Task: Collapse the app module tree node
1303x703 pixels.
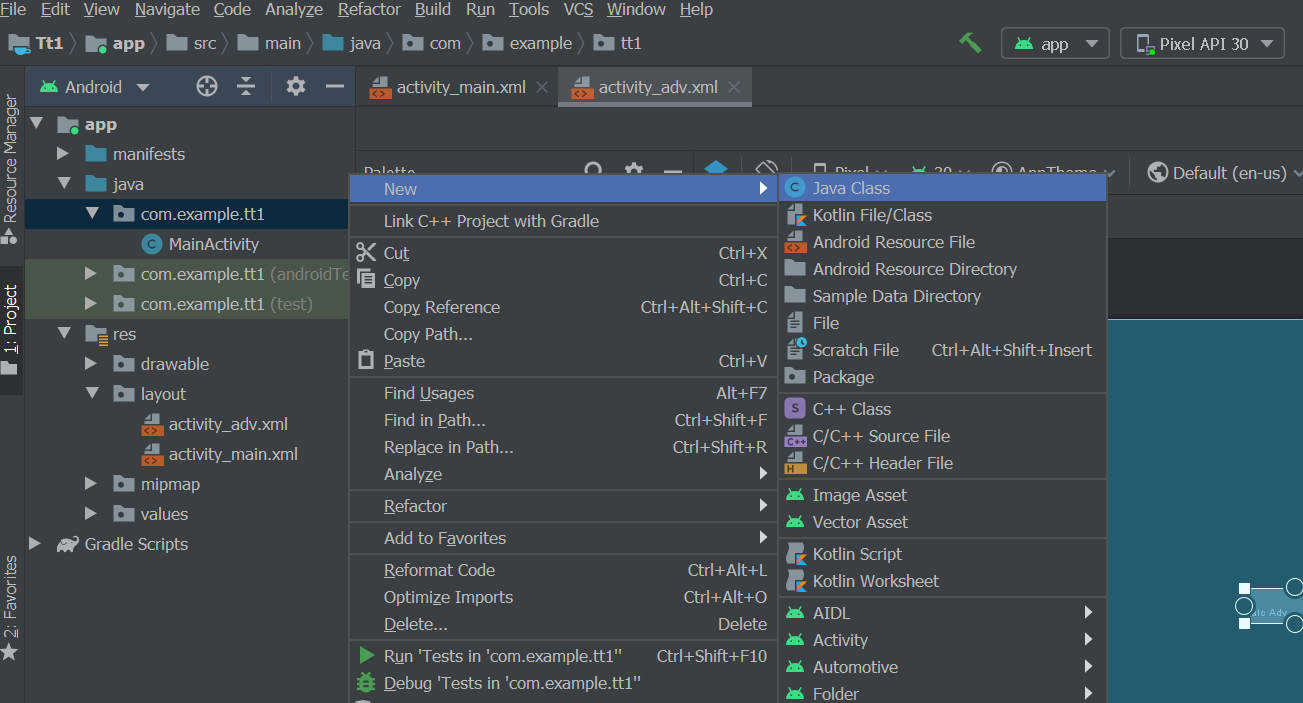Action: click(x=38, y=124)
